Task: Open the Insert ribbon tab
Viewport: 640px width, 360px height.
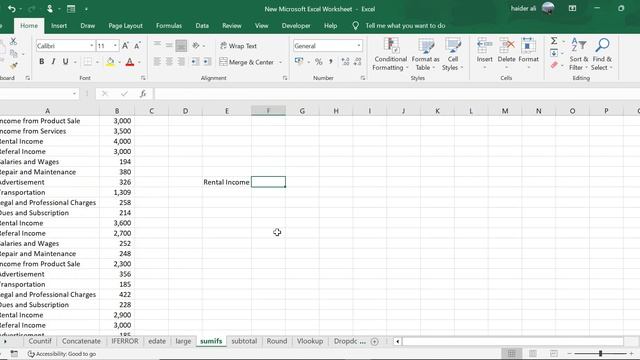Action: click(x=59, y=25)
